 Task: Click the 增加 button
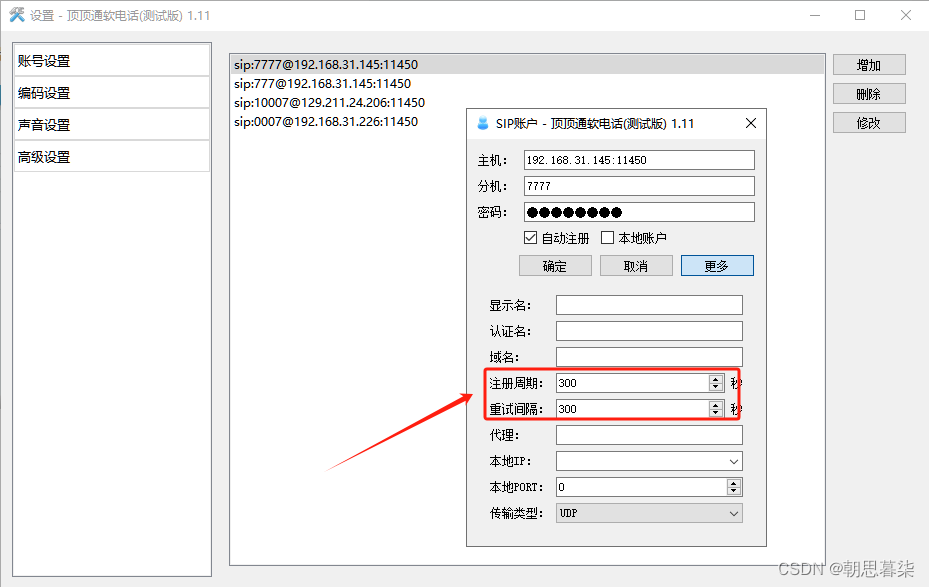pyautogui.click(x=868, y=64)
